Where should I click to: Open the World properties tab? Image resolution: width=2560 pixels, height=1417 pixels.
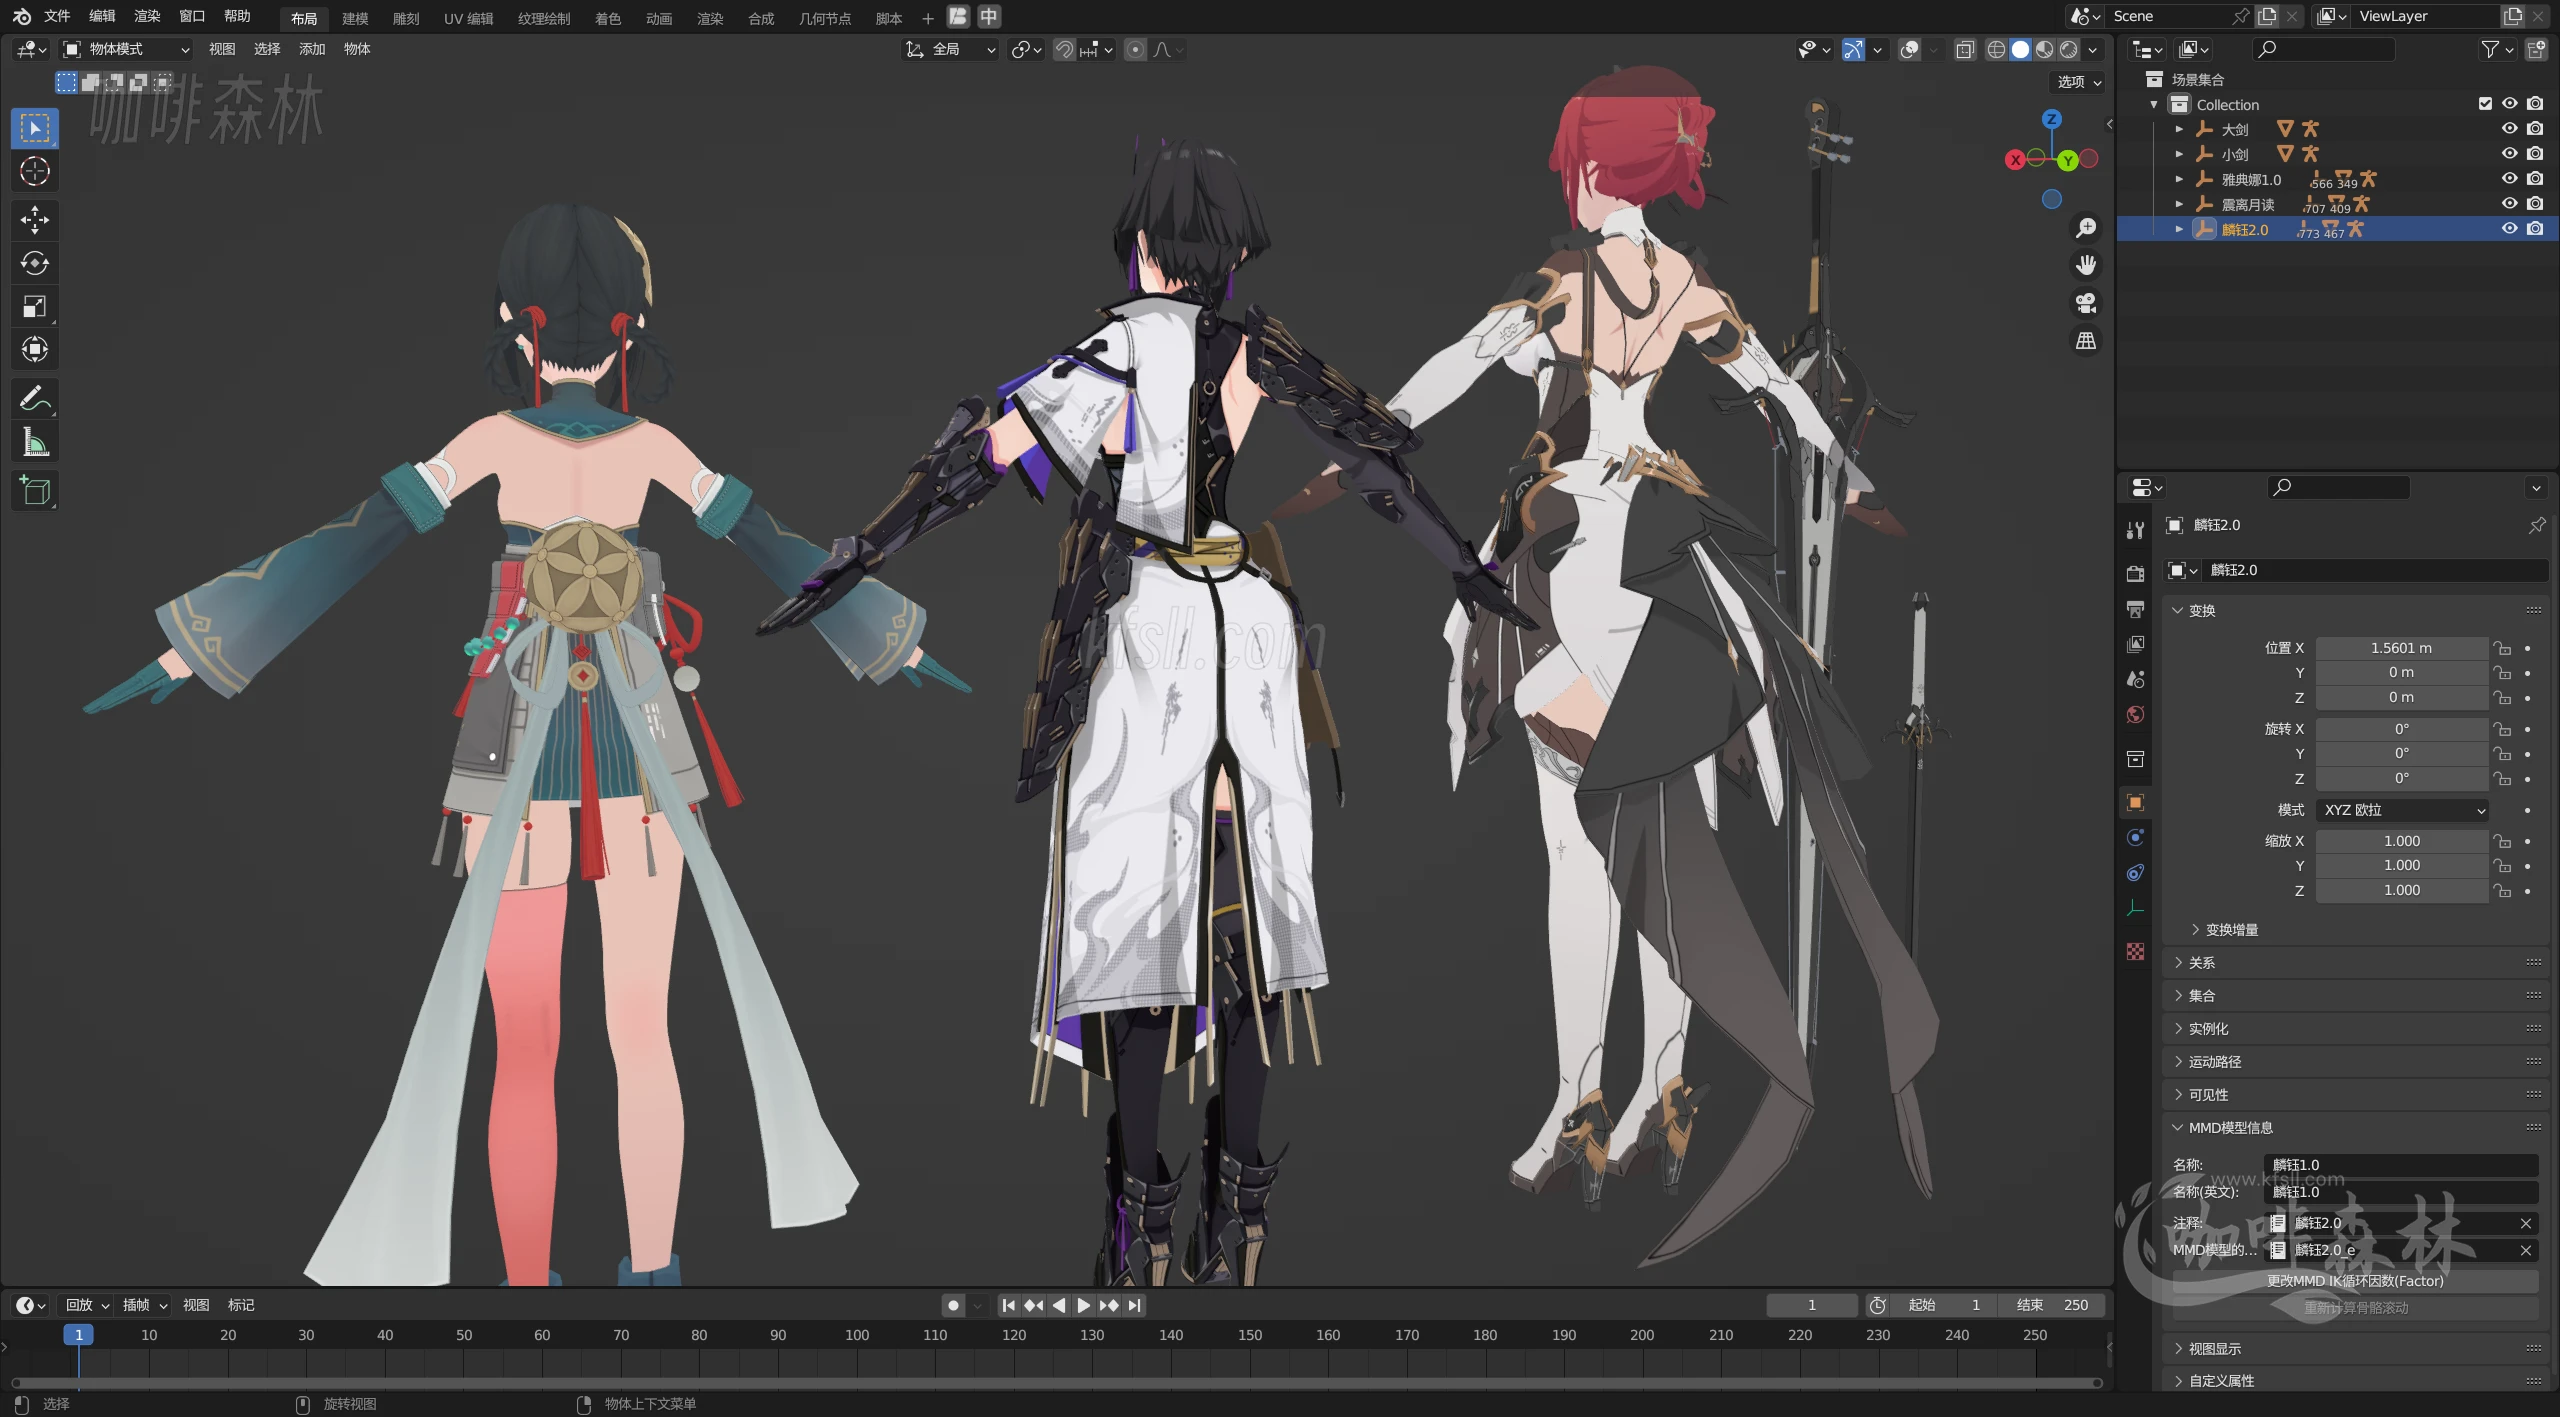pyautogui.click(x=2136, y=714)
